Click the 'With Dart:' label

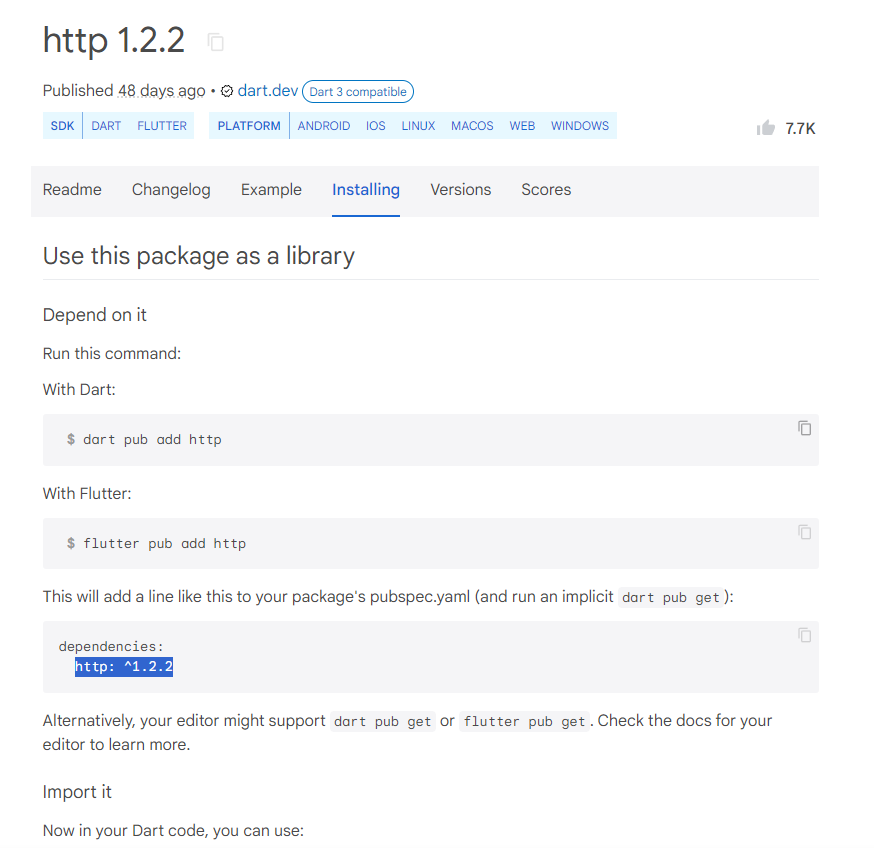click(79, 389)
